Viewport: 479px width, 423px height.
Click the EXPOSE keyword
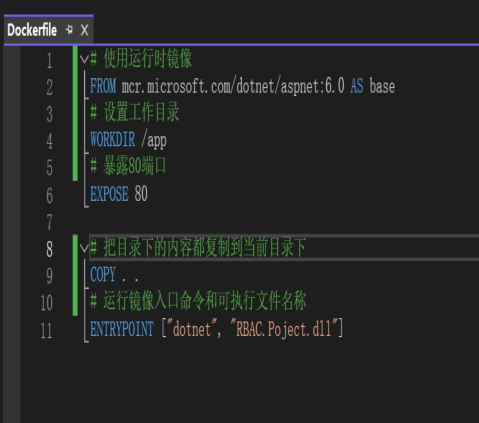(x=109, y=194)
